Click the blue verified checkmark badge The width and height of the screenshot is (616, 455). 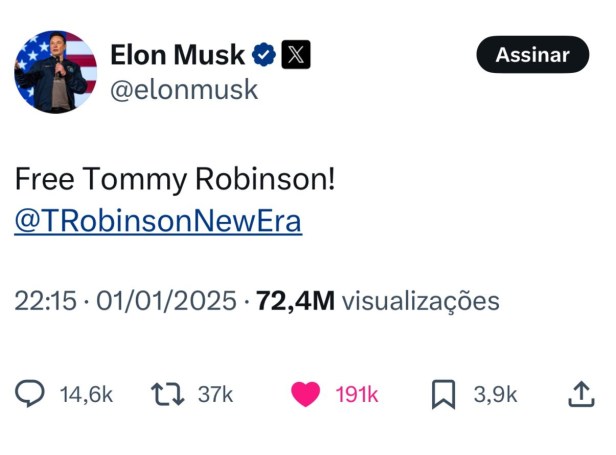click(x=263, y=55)
